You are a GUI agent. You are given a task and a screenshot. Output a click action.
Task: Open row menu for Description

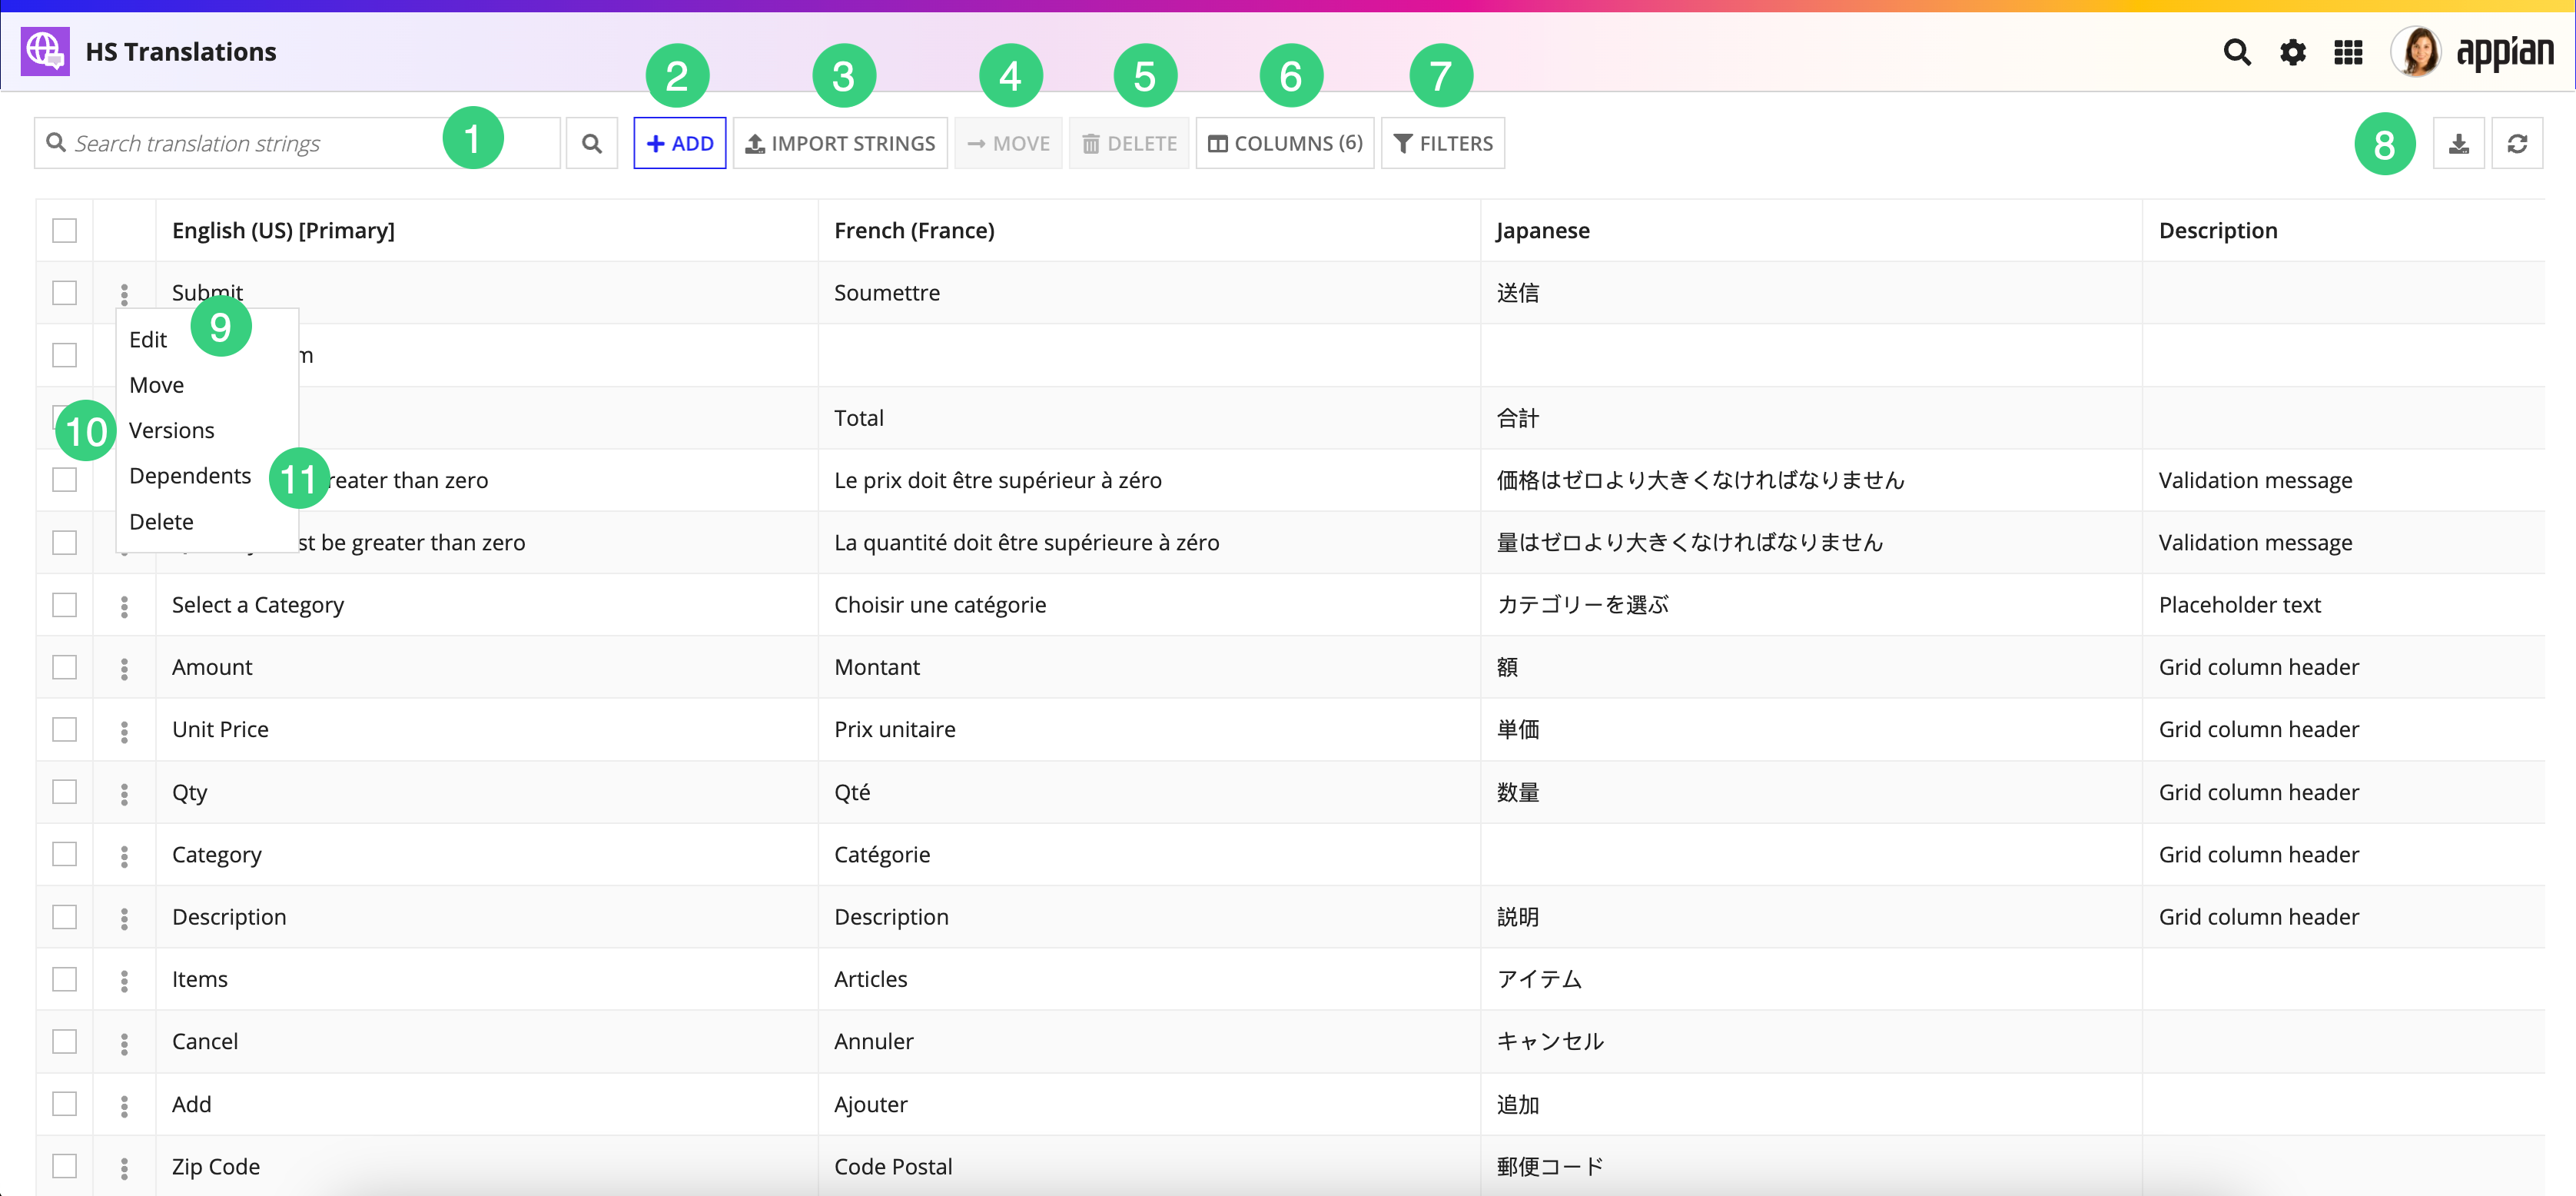coord(124,918)
